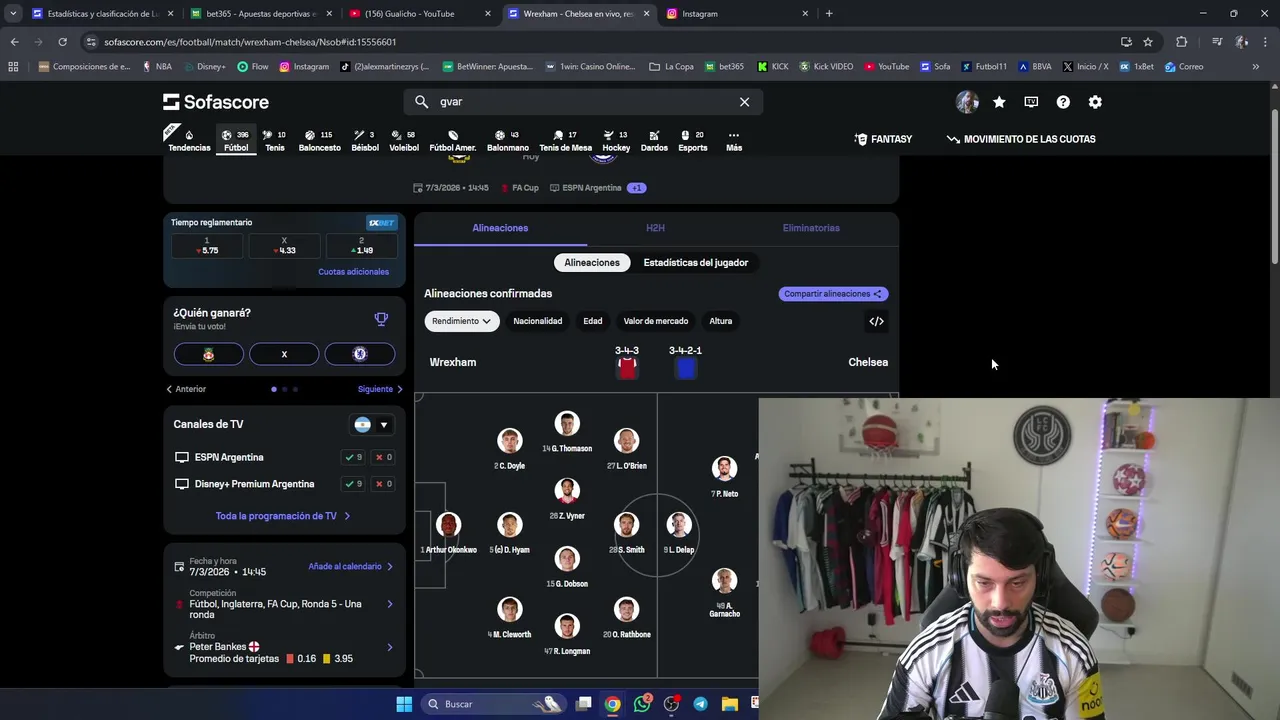Expand the Rendimiento dropdown
This screenshot has height=720, width=1280.
pos(461,321)
